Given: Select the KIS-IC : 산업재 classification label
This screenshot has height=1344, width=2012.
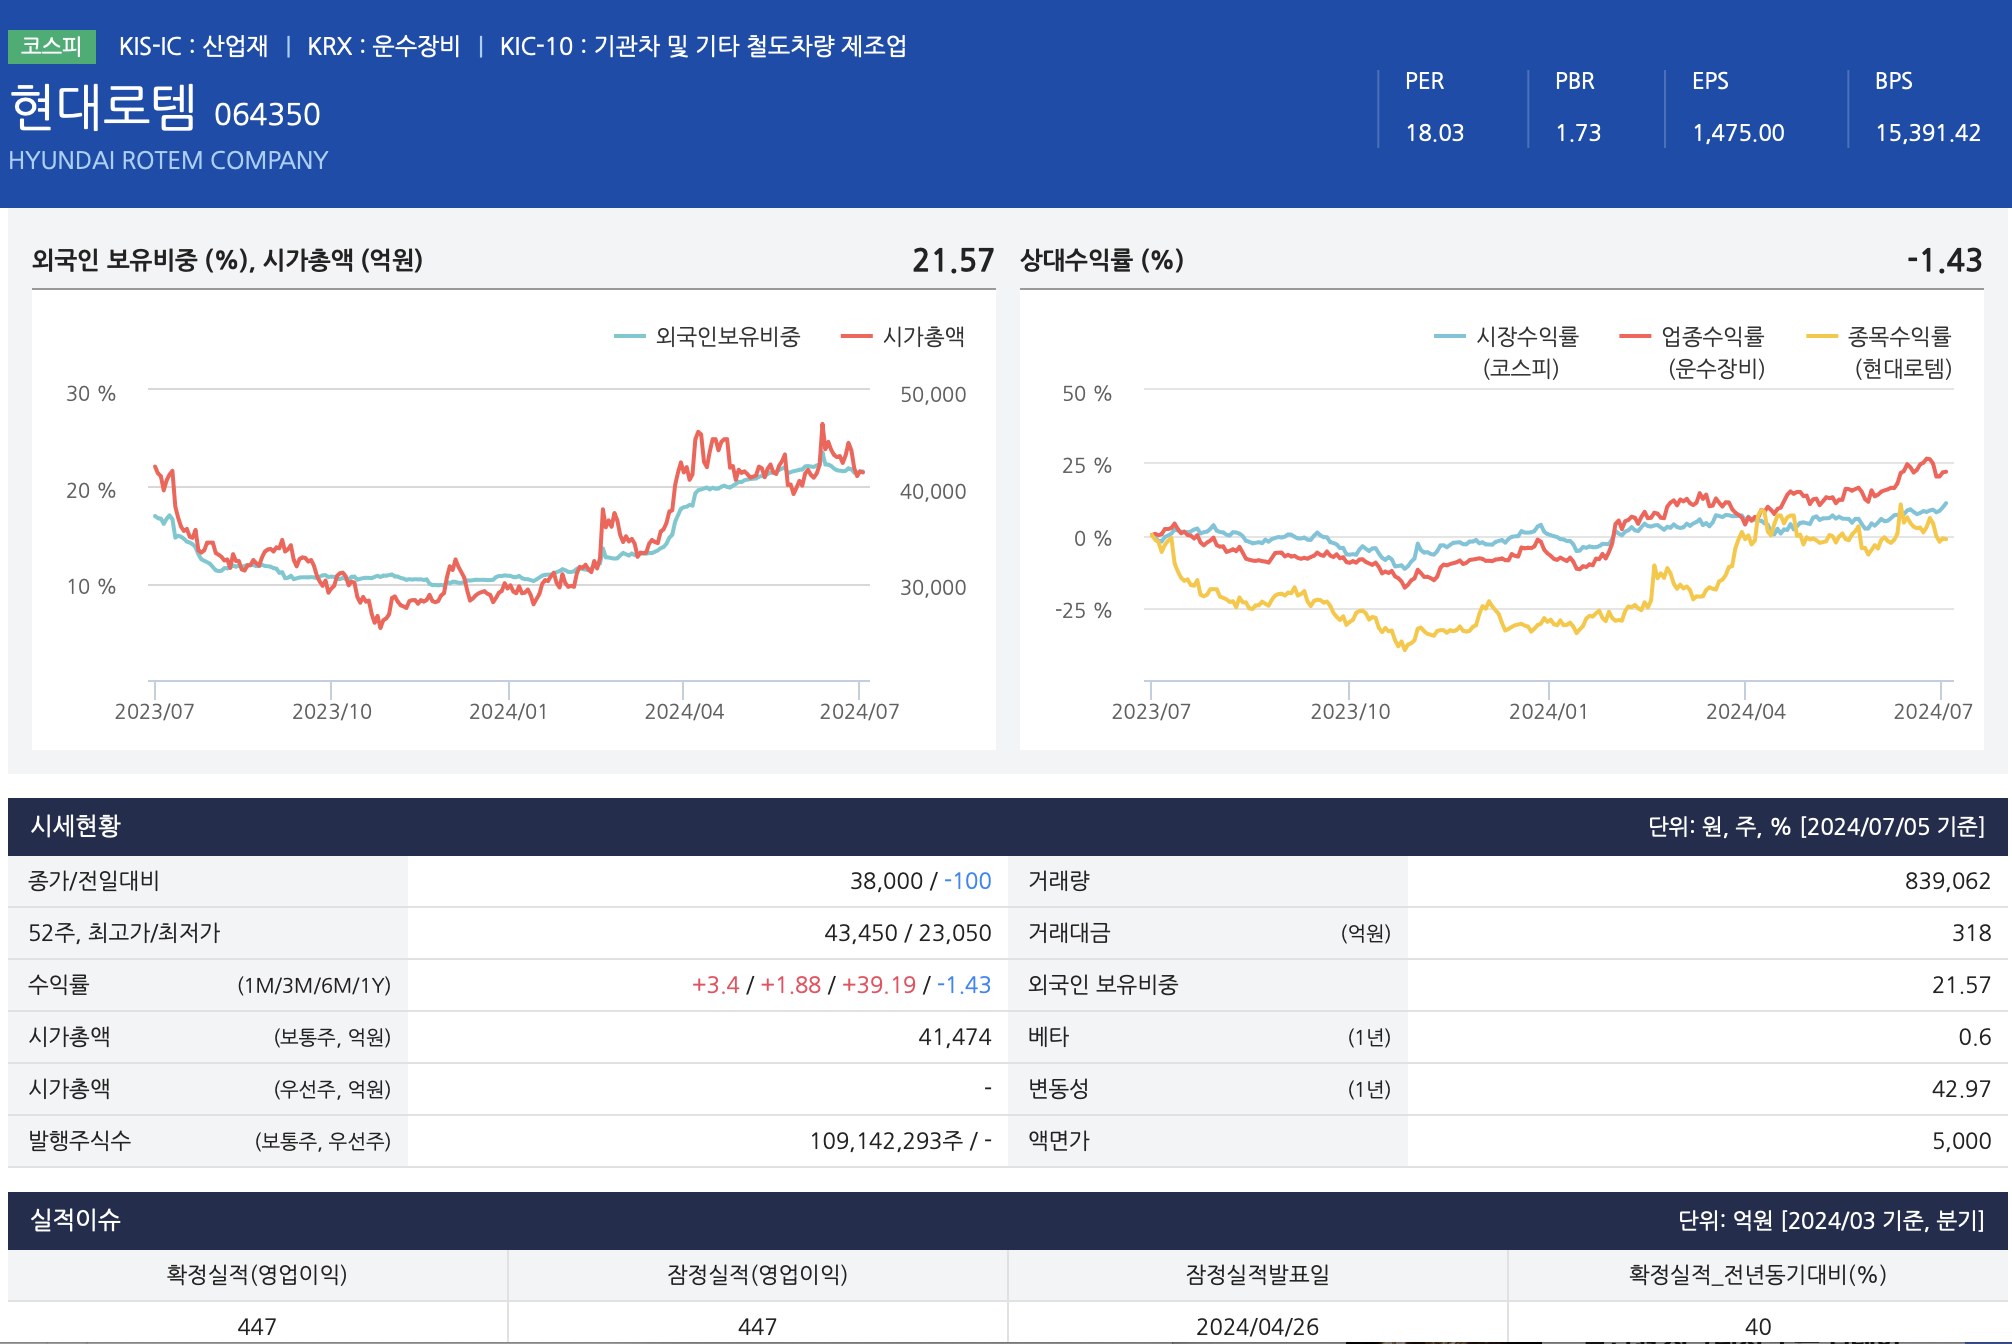Looking at the screenshot, I should click(x=193, y=46).
